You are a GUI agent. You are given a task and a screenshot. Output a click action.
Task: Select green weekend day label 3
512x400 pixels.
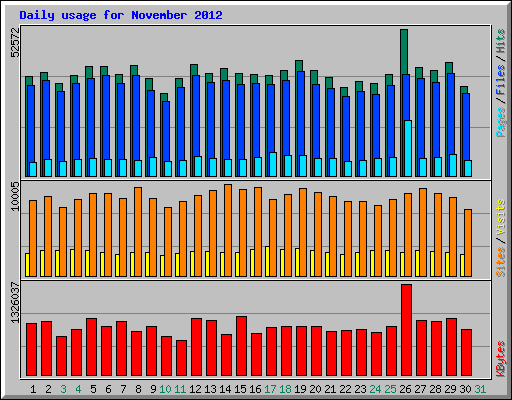(x=63, y=389)
